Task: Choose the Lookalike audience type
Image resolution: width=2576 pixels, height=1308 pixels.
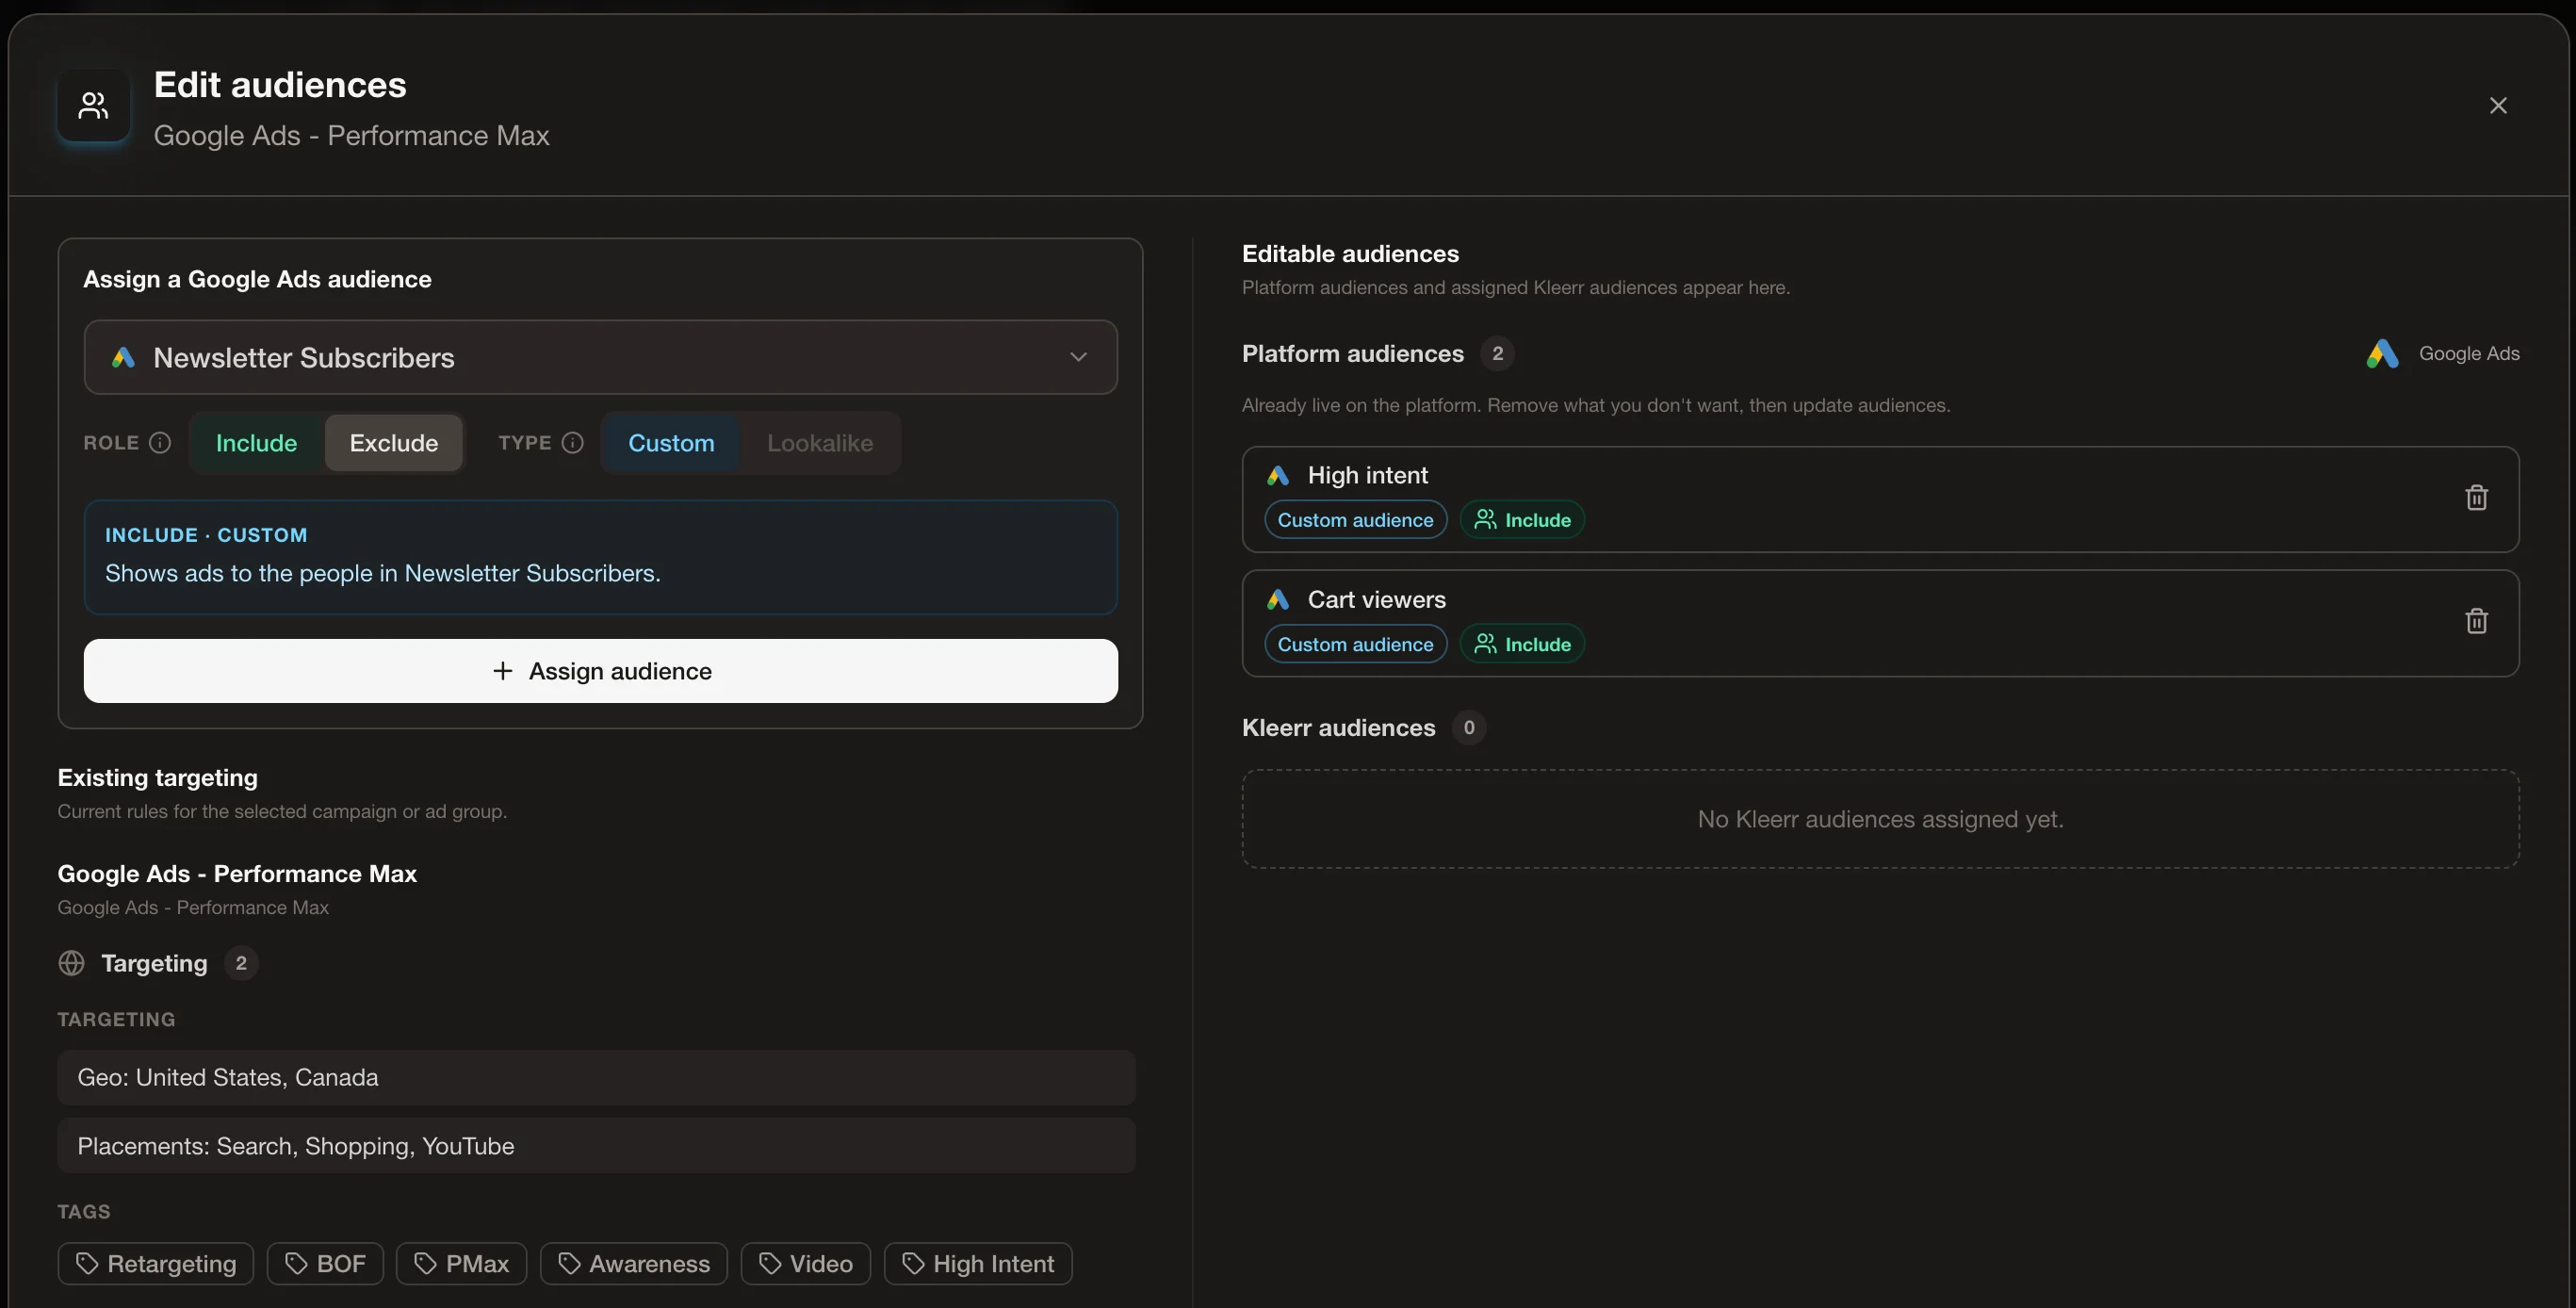Action: 820,443
